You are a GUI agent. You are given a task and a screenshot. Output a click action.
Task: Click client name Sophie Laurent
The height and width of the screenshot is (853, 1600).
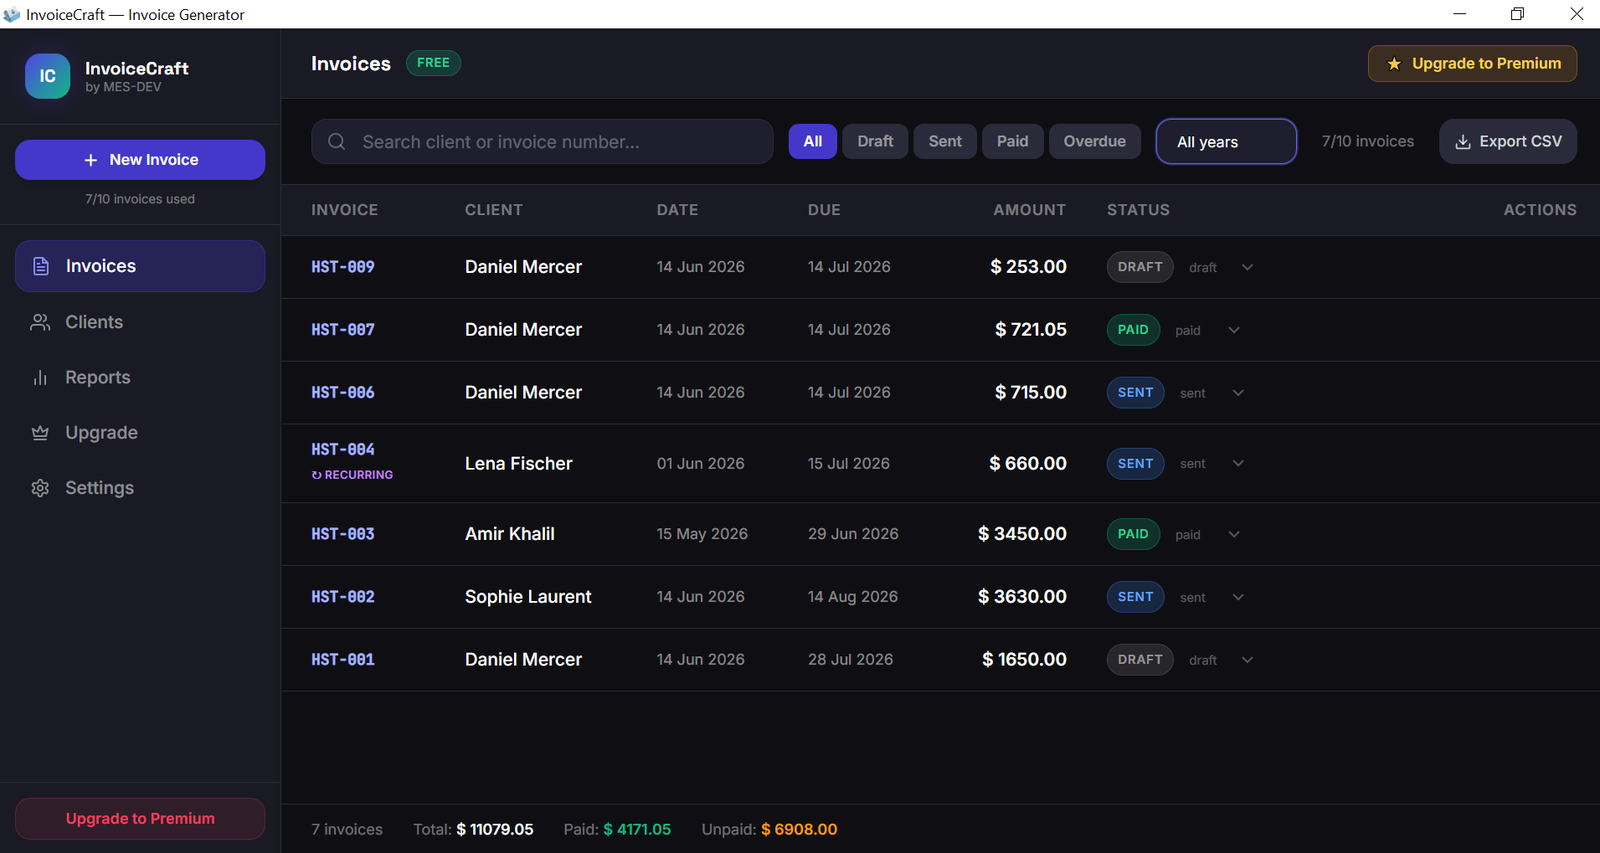(x=528, y=597)
